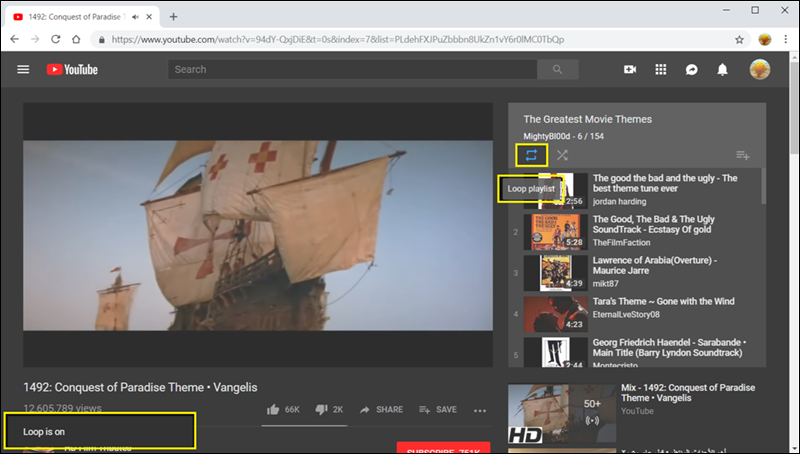Open the messages share bubble icon
The width and height of the screenshot is (800, 454).
691,69
